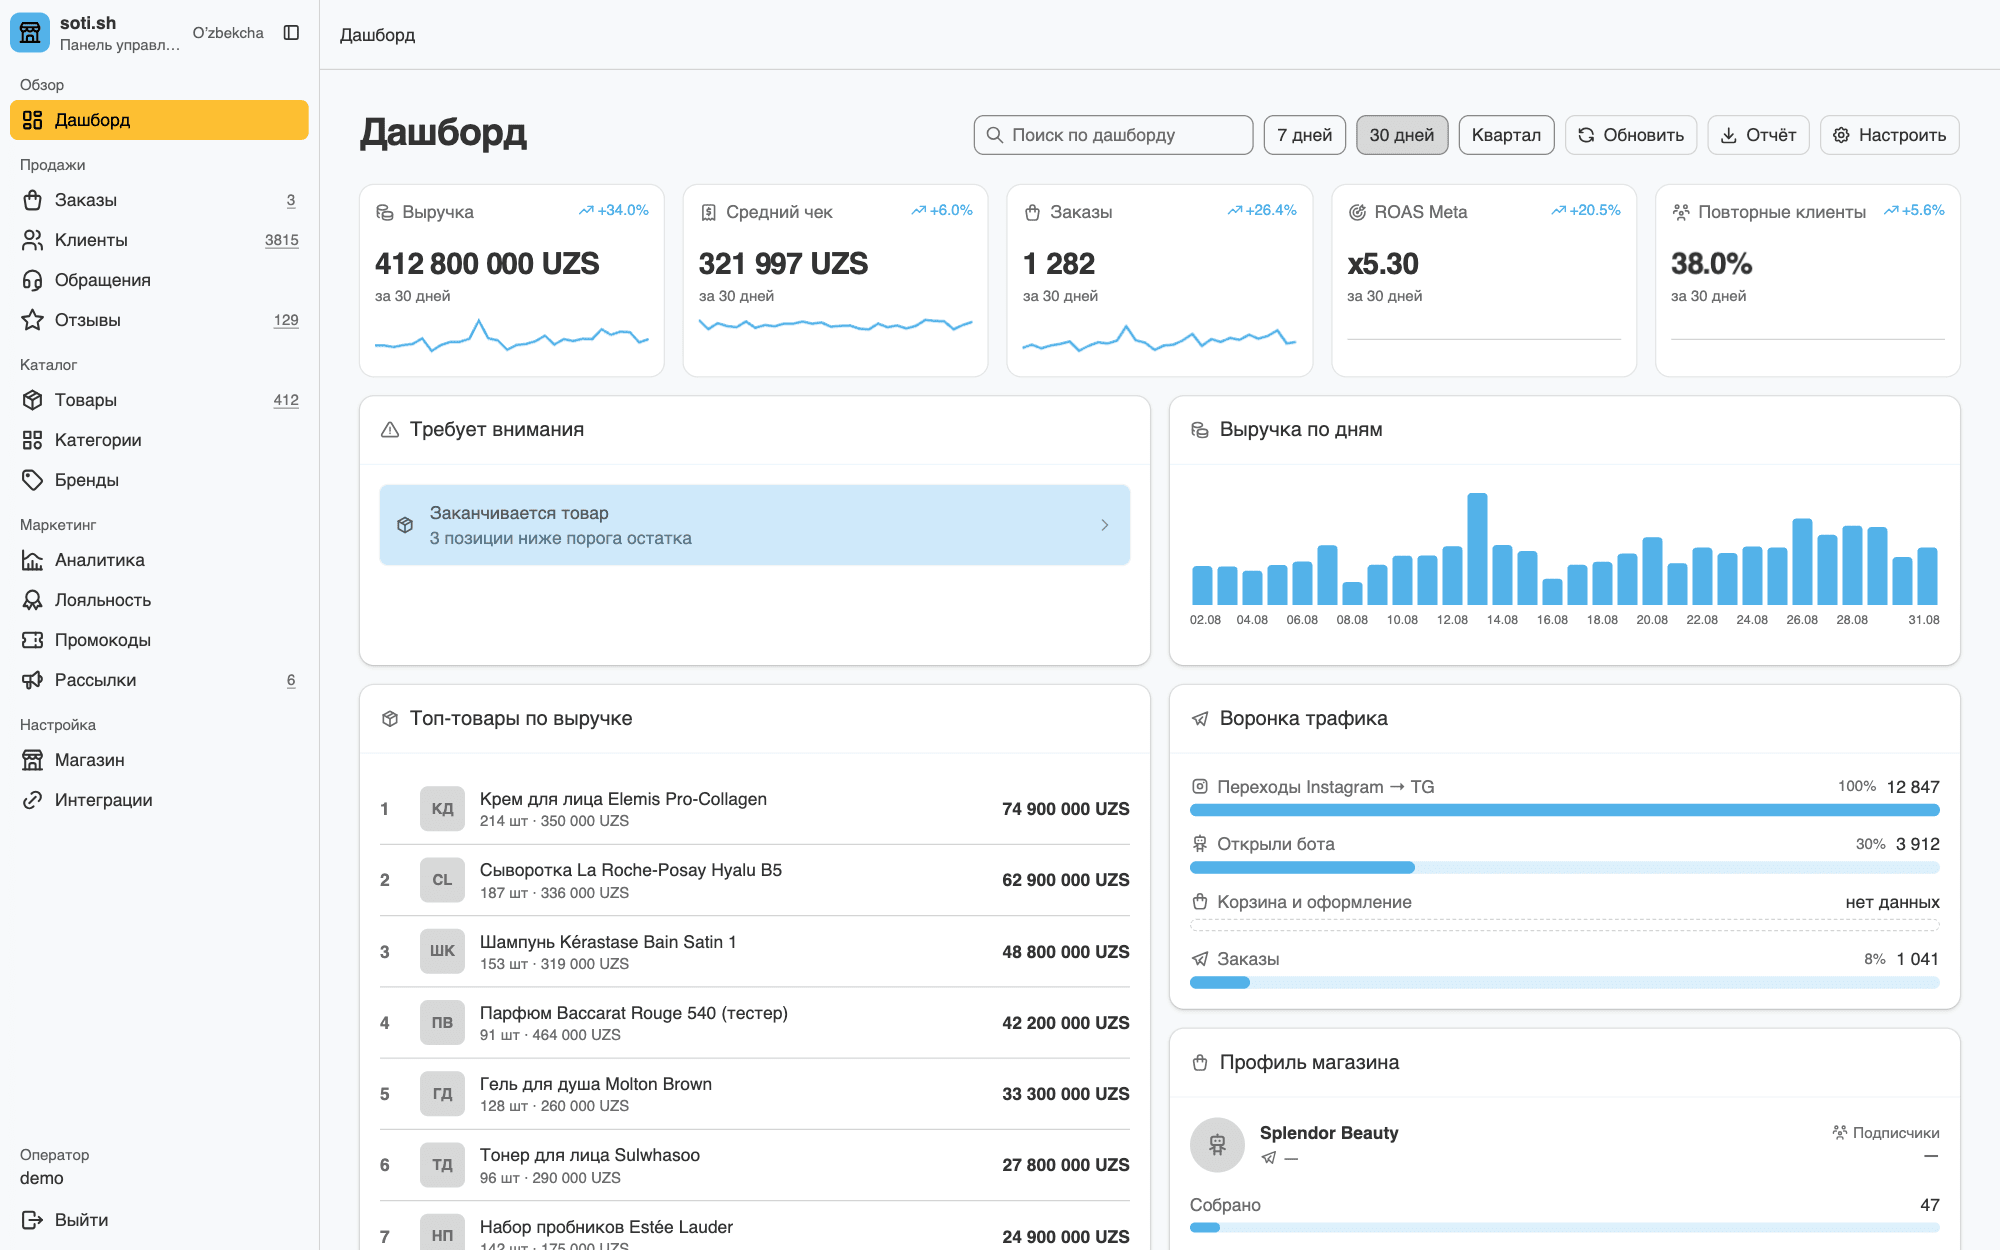Click the ROAS Meta target icon

point(1357,212)
